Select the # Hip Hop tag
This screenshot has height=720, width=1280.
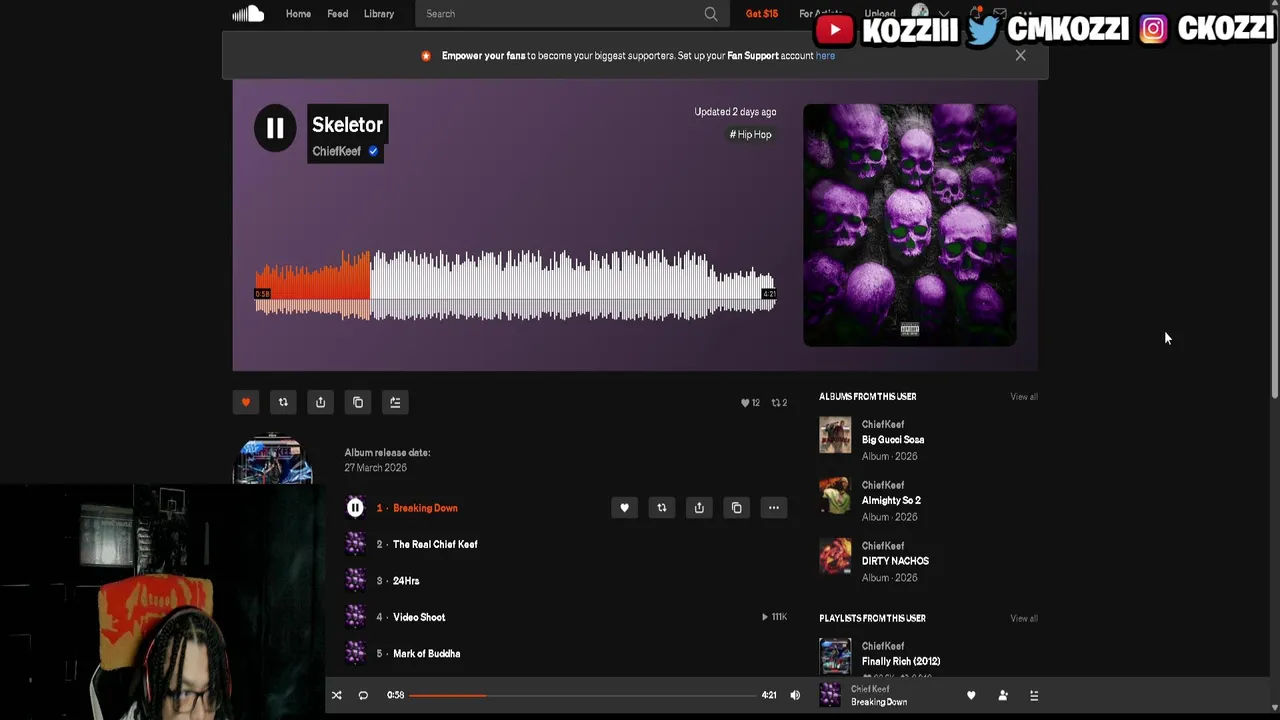point(750,134)
